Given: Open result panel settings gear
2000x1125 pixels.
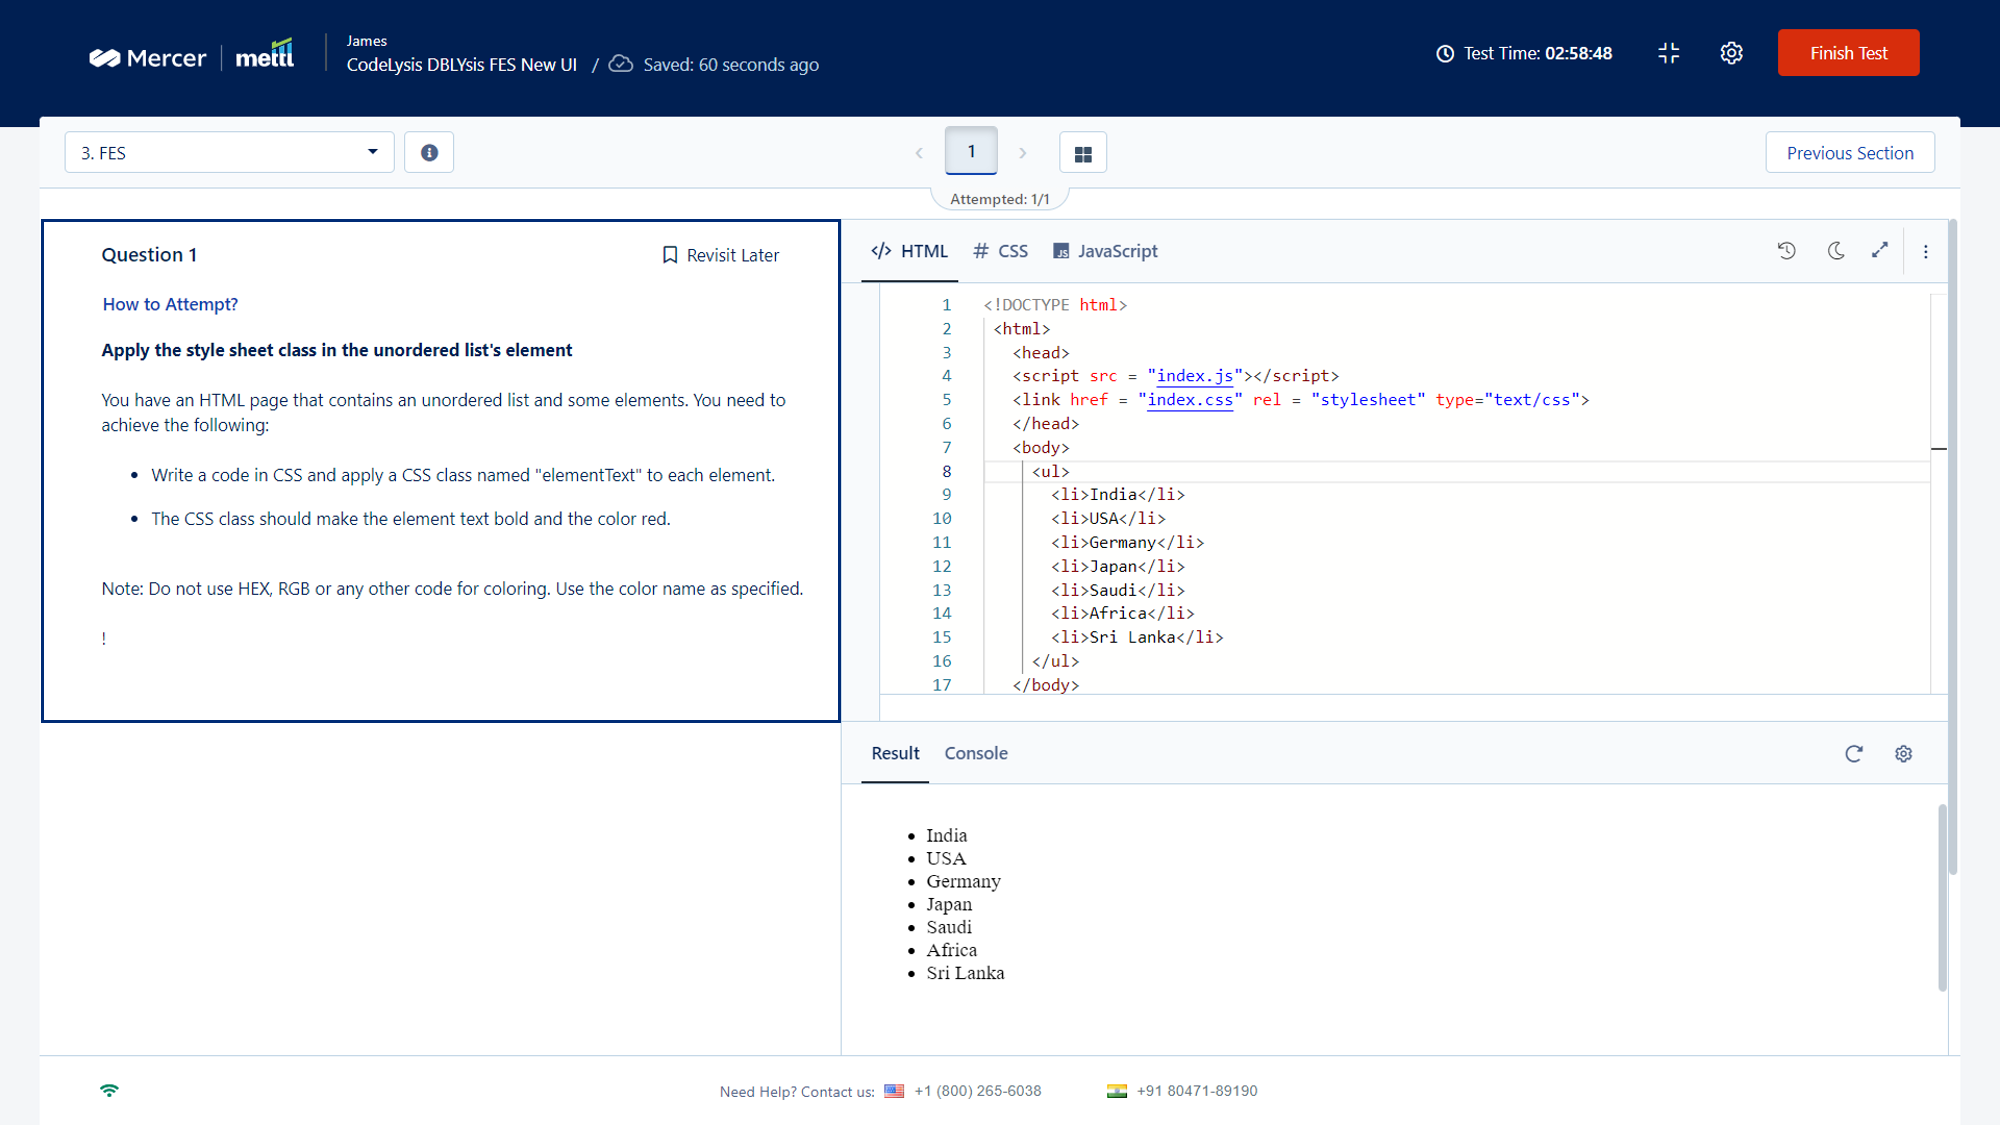Looking at the screenshot, I should pyautogui.click(x=1903, y=754).
